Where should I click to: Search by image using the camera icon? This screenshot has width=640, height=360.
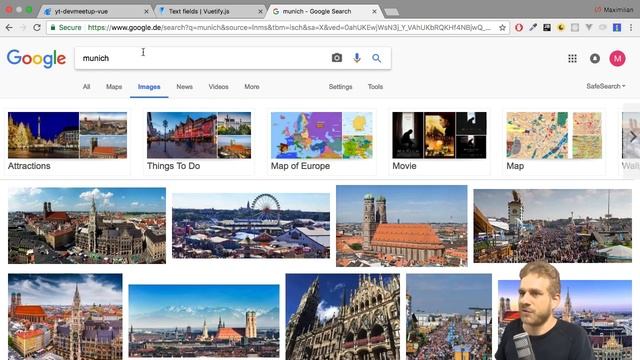(x=337, y=58)
